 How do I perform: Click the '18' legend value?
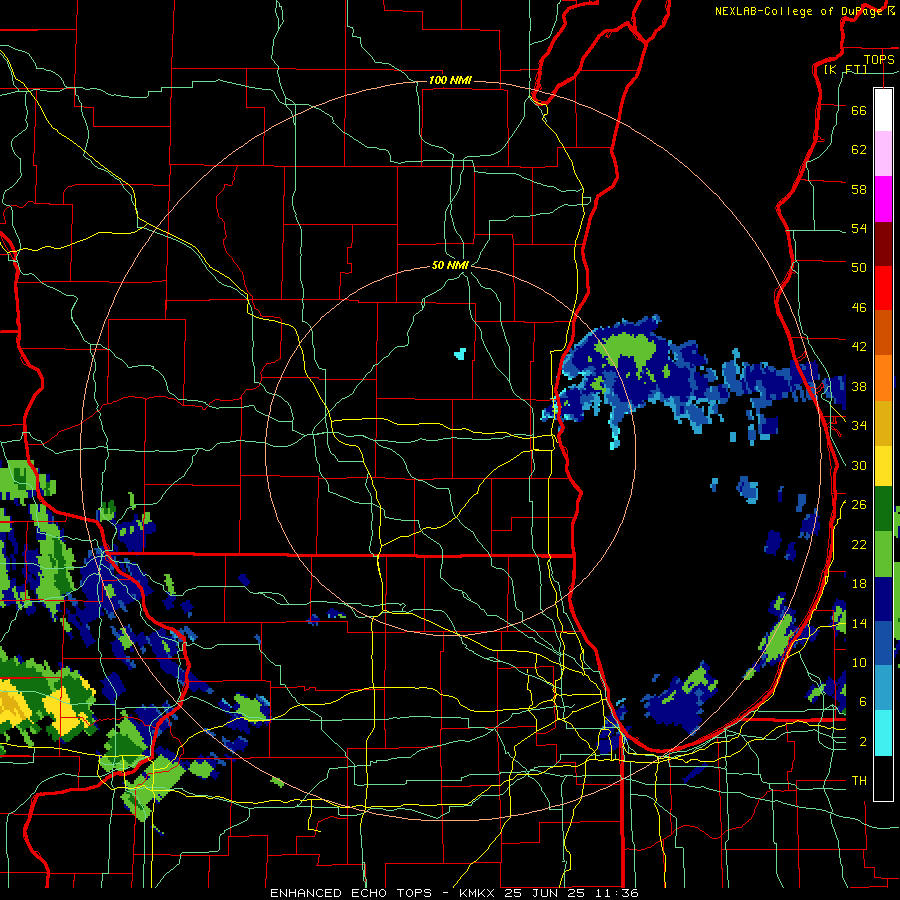(859, 584)
